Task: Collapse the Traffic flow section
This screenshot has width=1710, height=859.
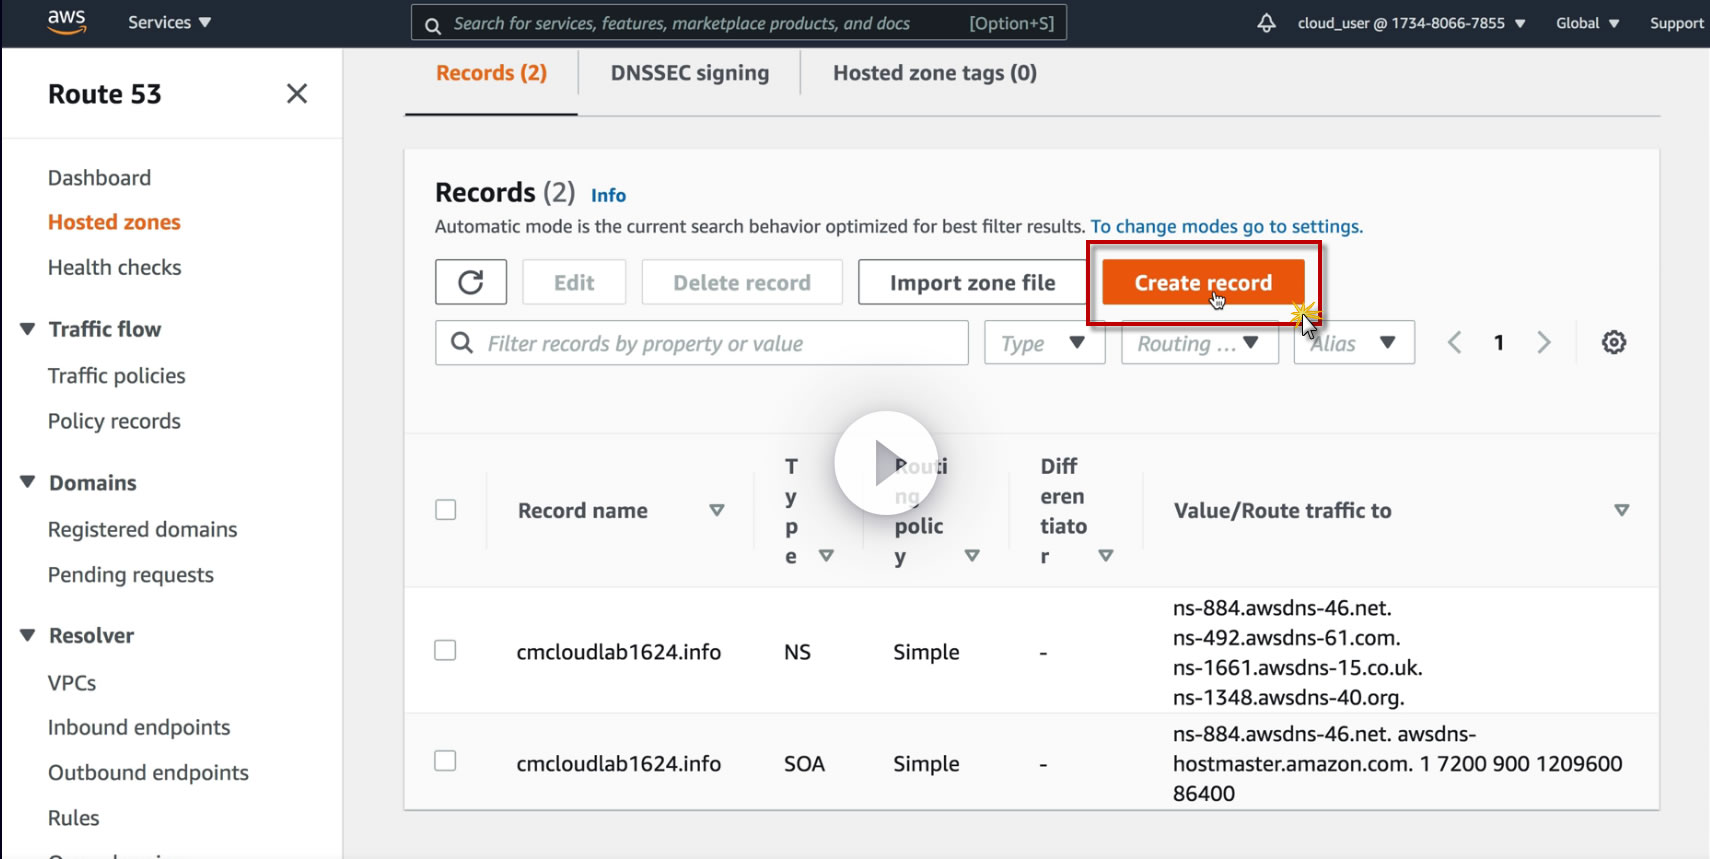Action: (28, 329)
